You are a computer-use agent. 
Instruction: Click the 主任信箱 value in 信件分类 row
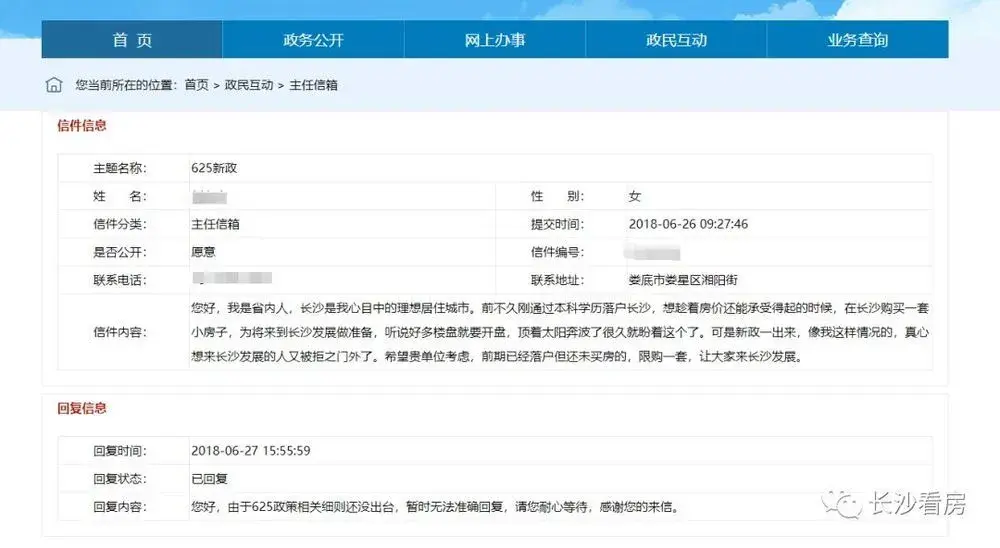pyautogui.click(x=216, y=224)
